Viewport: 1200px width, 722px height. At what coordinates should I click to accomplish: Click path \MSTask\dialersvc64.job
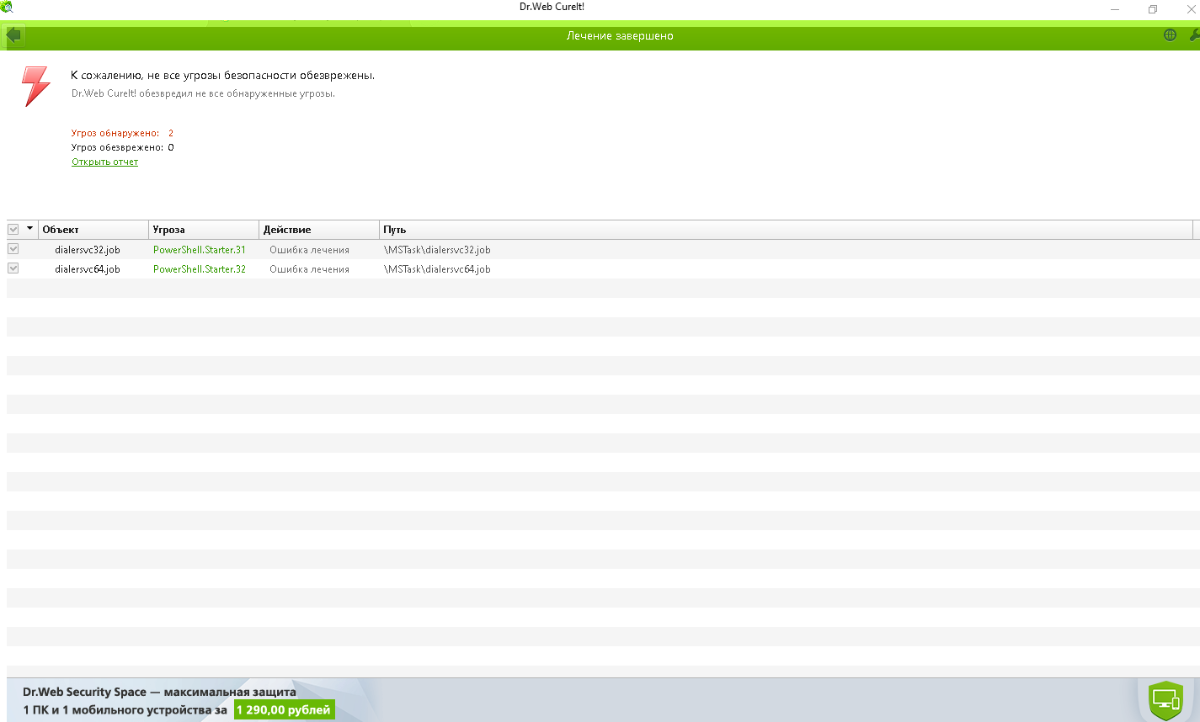[437, 270]
